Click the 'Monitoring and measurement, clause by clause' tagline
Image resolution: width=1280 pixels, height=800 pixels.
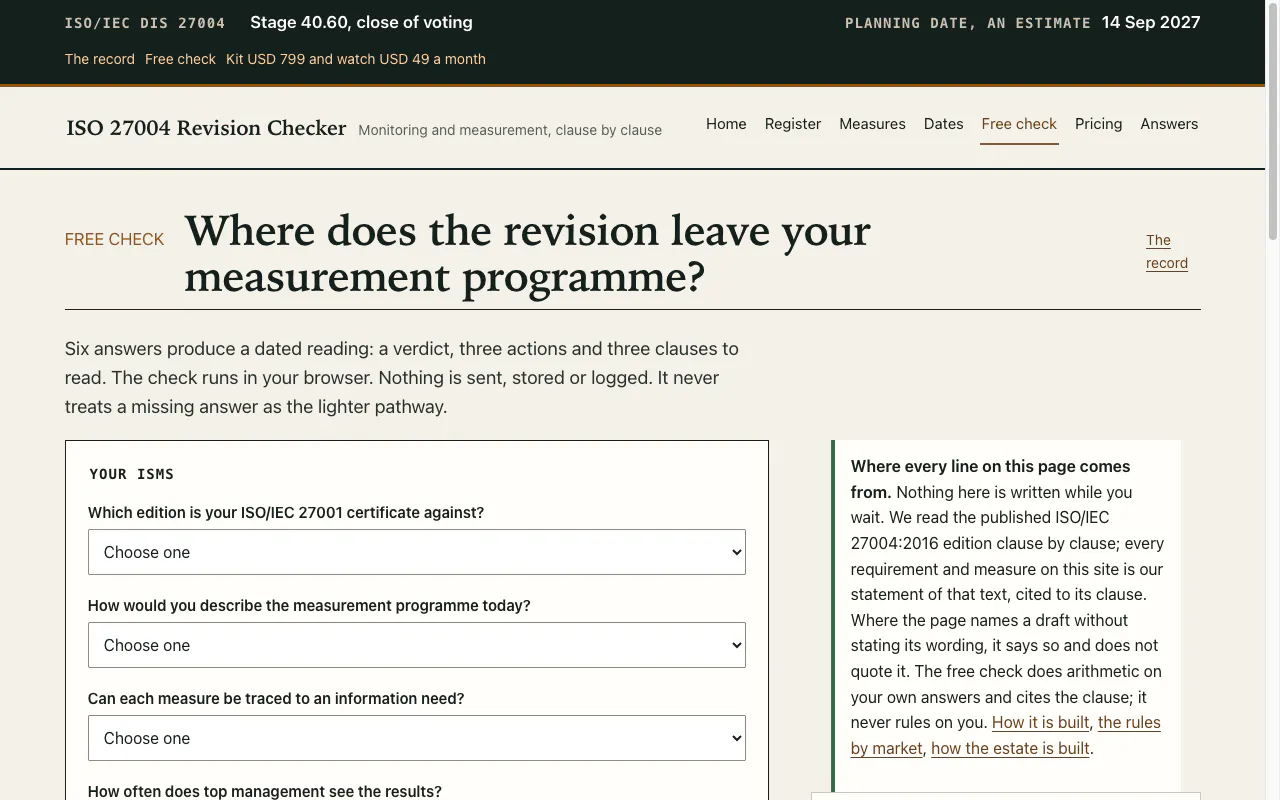[510, 130]
